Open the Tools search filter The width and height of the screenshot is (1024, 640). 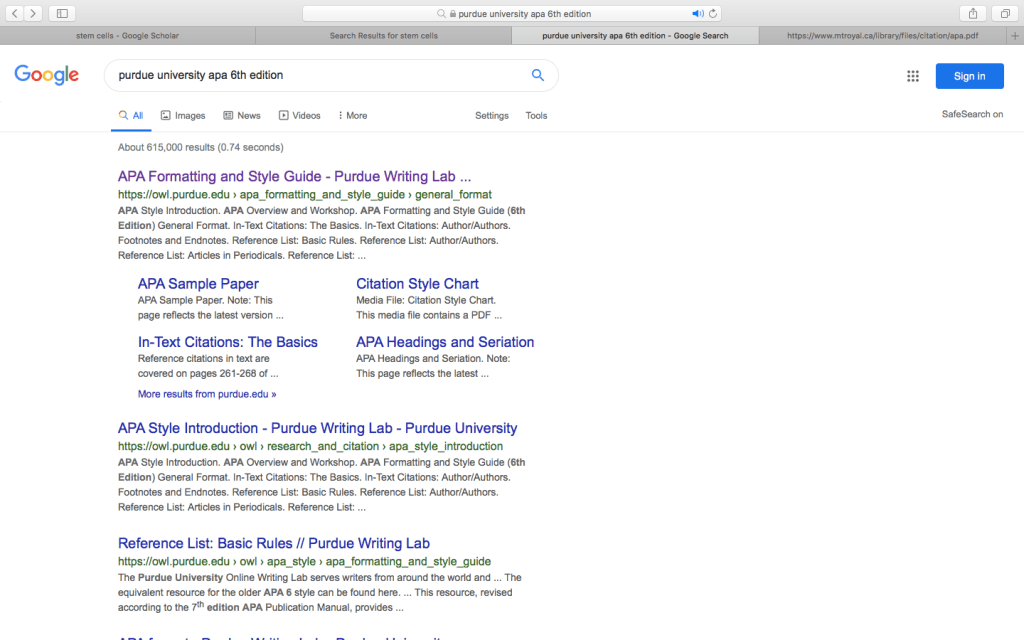[x=536, y=116]
